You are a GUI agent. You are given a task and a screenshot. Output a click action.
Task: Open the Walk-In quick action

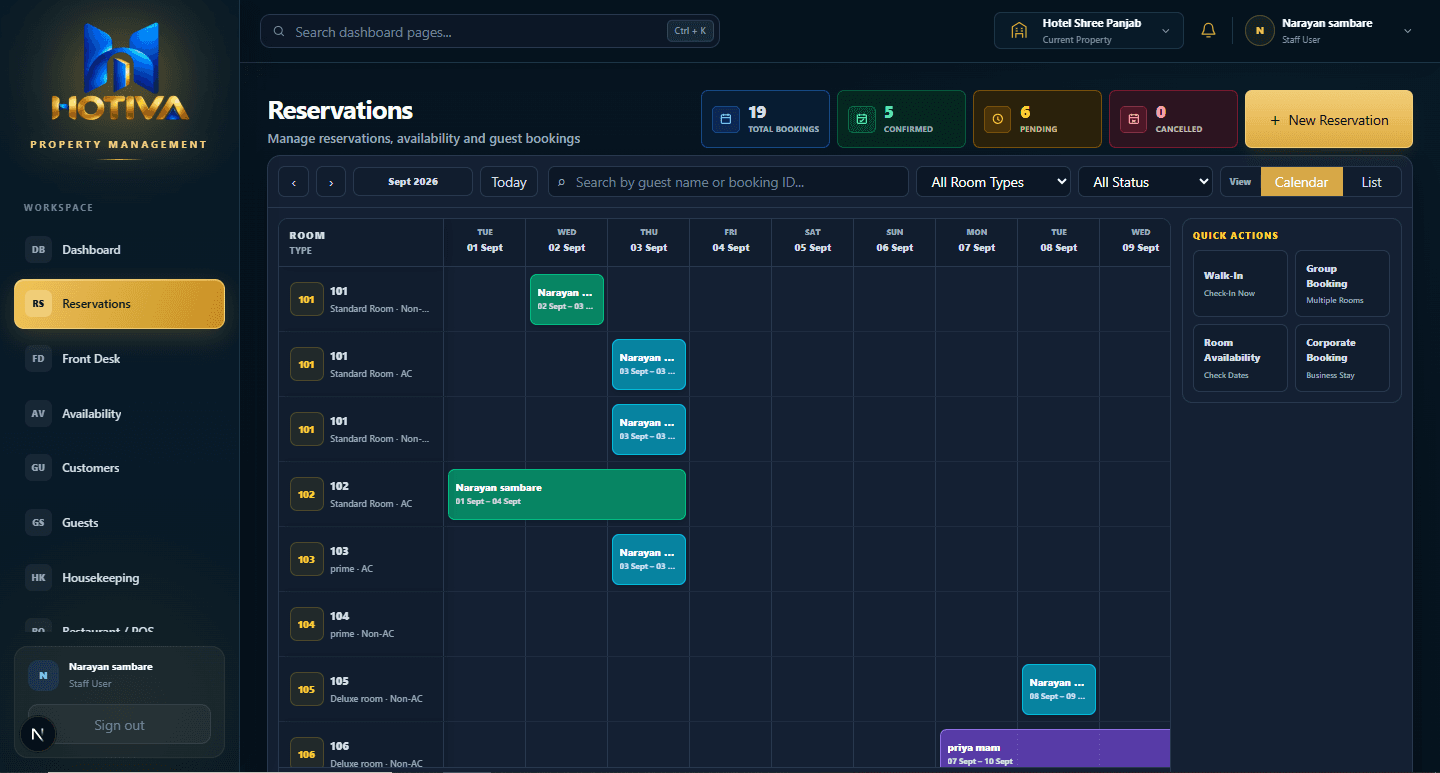(x=1240, y=284)
